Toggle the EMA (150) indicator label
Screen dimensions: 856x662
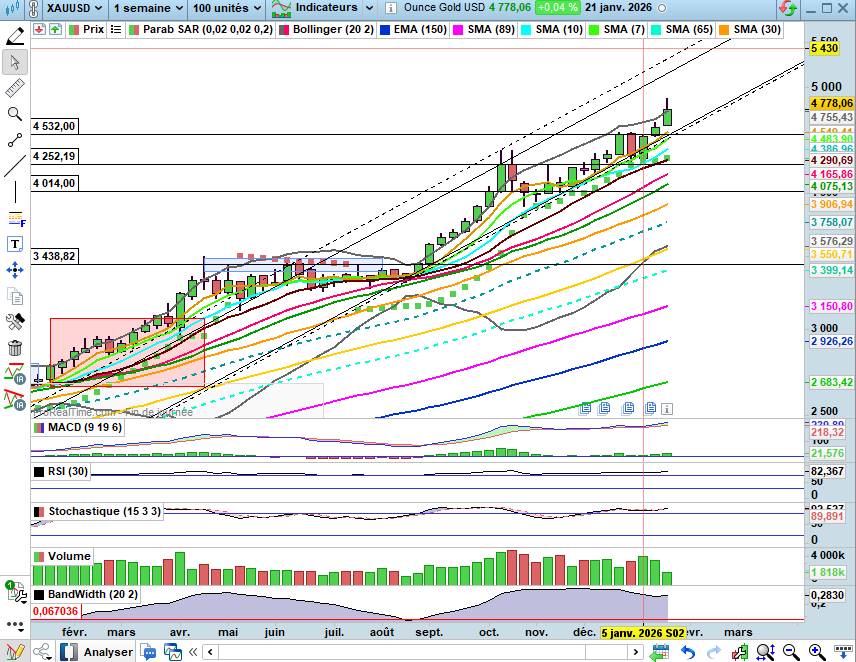point(419,29)
